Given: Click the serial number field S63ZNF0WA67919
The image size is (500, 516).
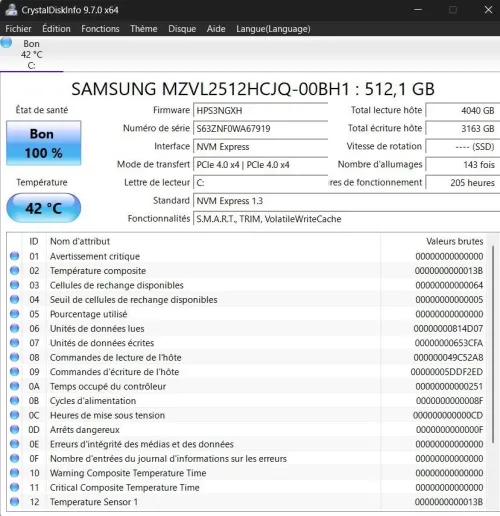Looking at the screenshot, I should point(261,129).
